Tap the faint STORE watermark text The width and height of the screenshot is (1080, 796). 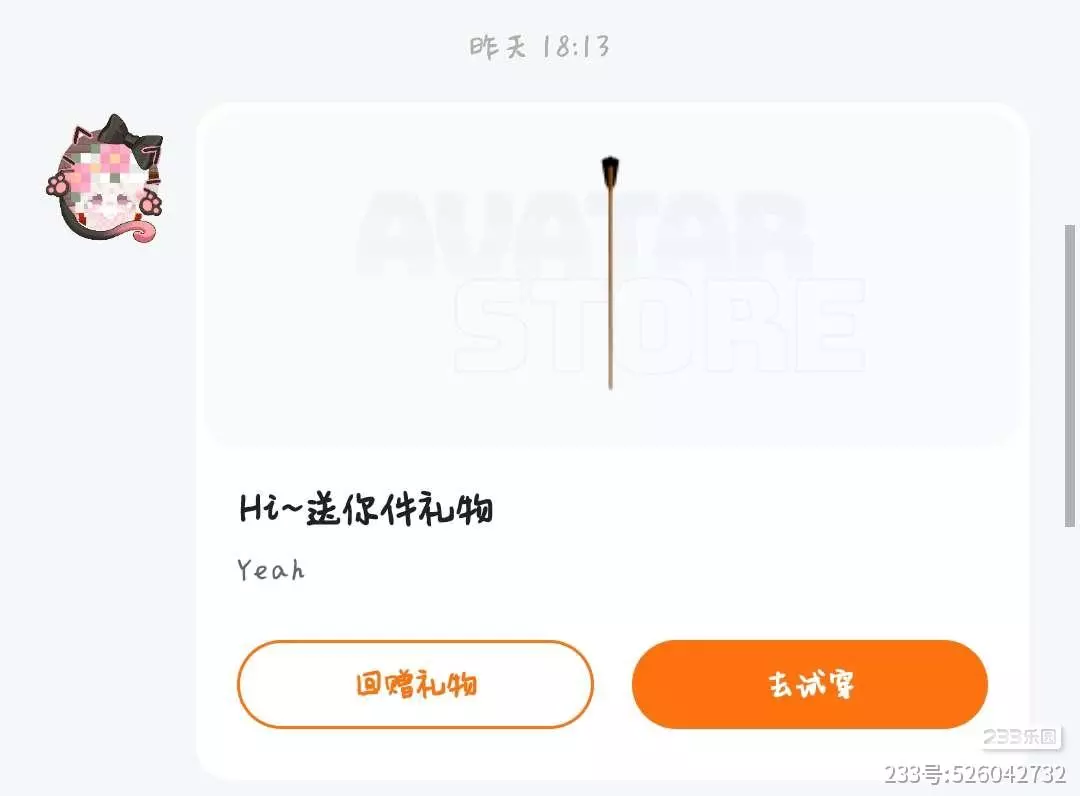tap(659, 326)
